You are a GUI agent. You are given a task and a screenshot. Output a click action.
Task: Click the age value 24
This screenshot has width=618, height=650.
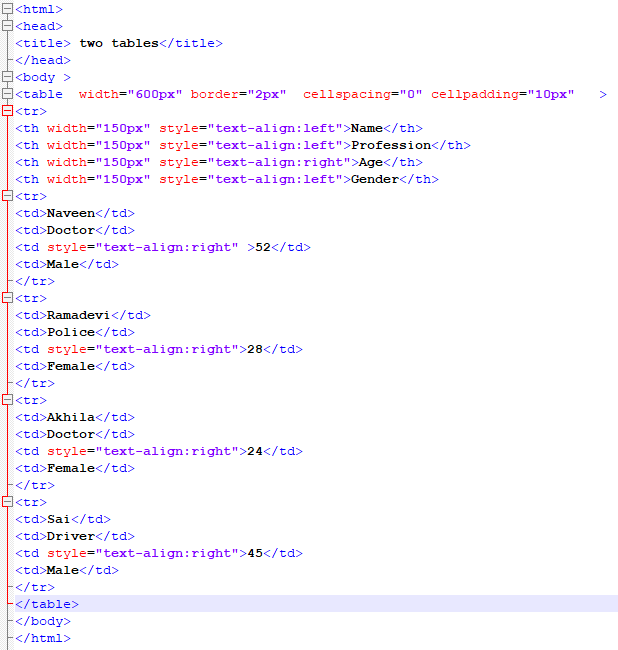tap(255, 451)
